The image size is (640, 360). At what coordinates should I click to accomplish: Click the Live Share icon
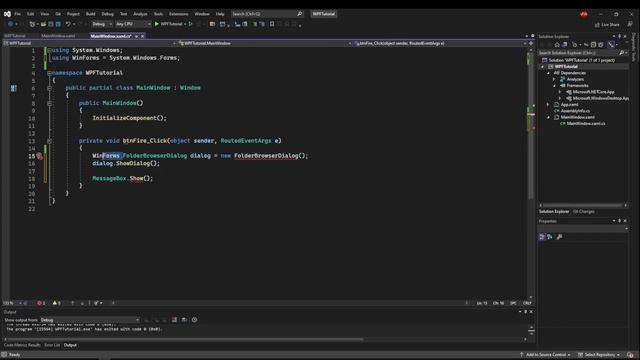[597, 24]
